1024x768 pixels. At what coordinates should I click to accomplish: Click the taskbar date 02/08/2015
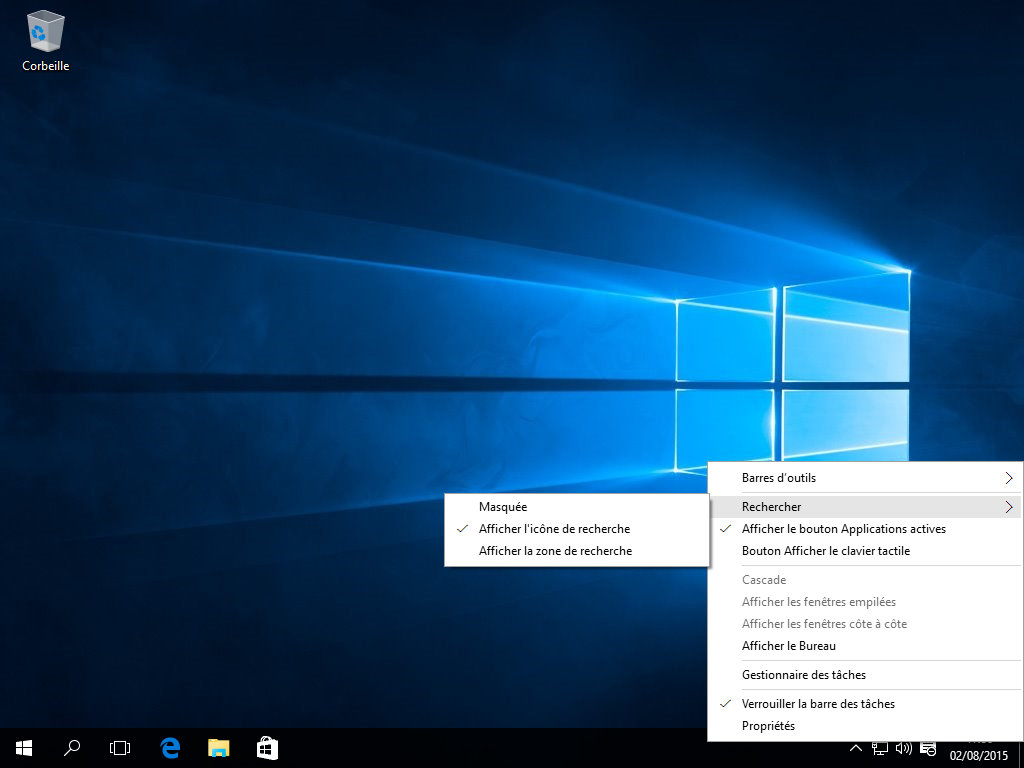pyautogui.click(x=978, y=755)
